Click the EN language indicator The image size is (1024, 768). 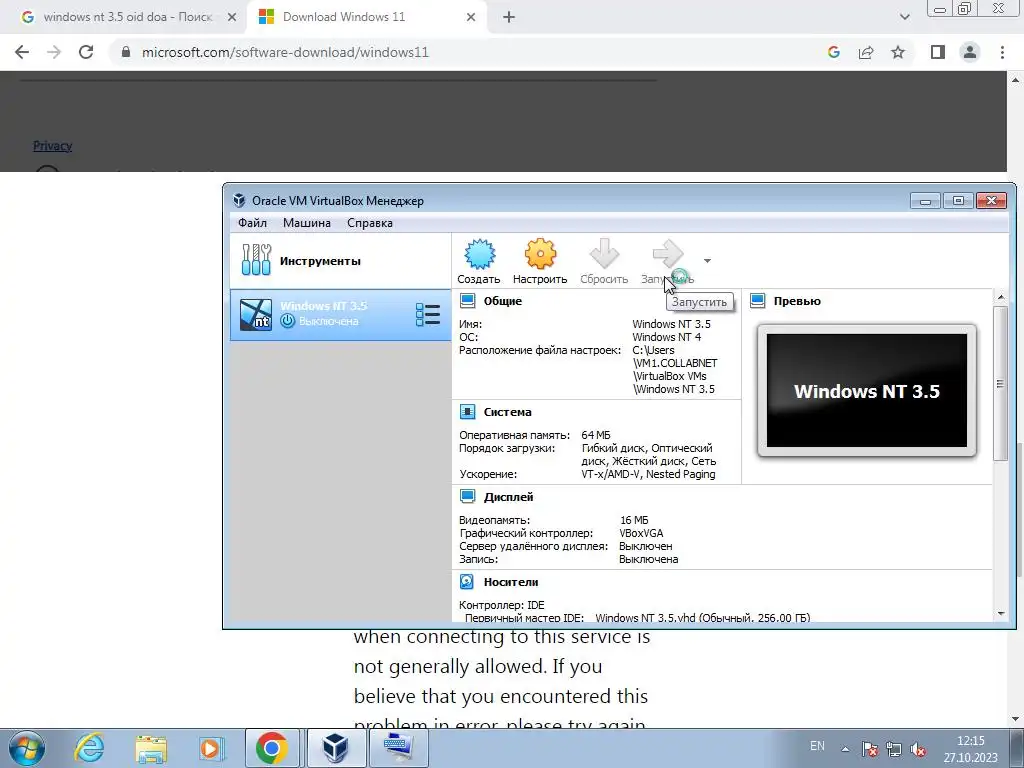pyautogui.click(x=817, y=746)
